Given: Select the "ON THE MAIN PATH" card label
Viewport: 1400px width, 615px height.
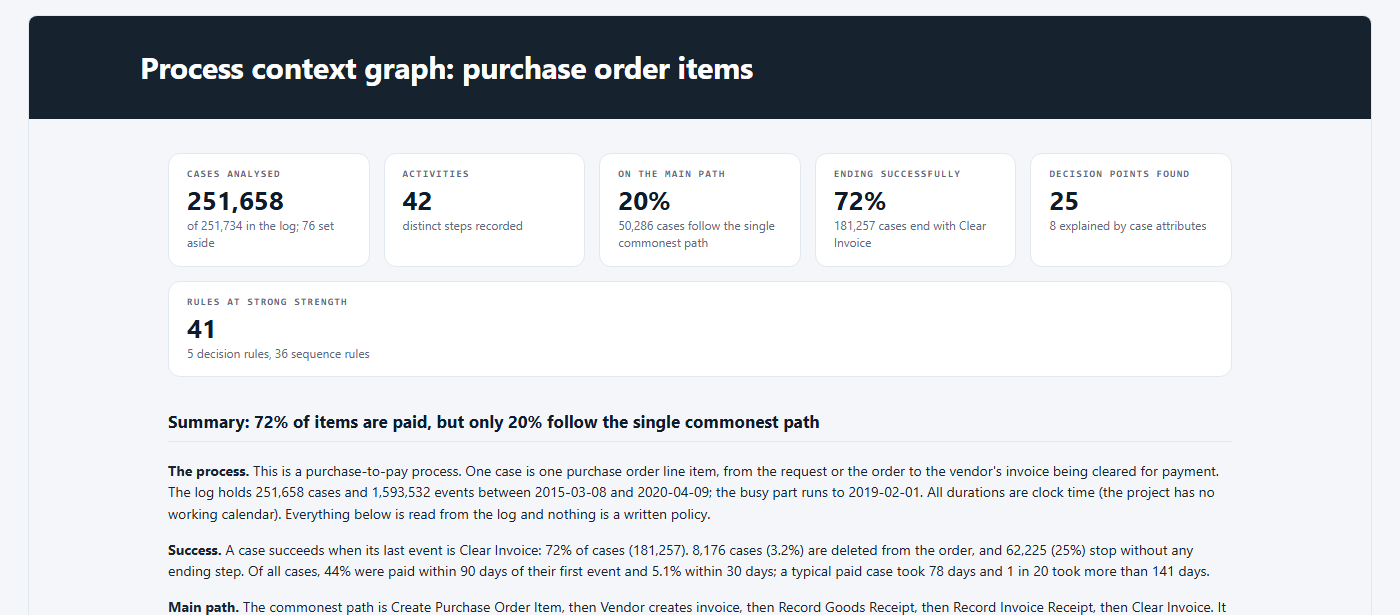Looking at the screenshot, I should tap(672, 174).
